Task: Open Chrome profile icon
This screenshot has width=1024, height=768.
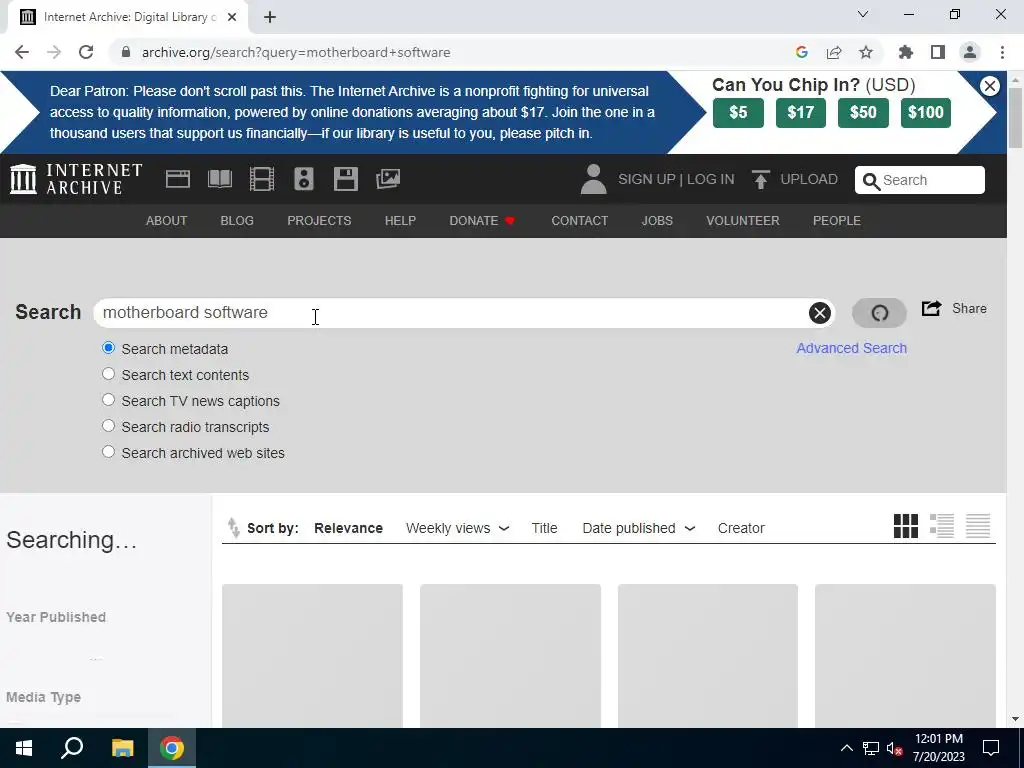Action: 970,52
